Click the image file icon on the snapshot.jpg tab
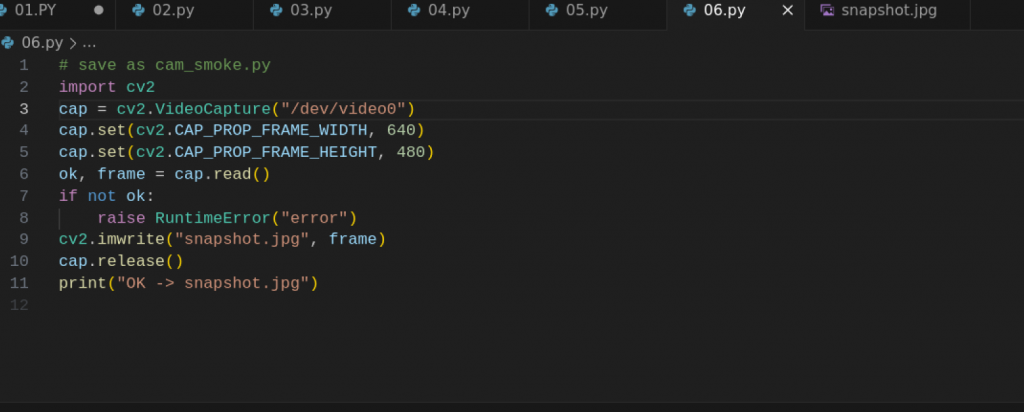The width and height of the screenshot is (1024, 412). point(827,10)
